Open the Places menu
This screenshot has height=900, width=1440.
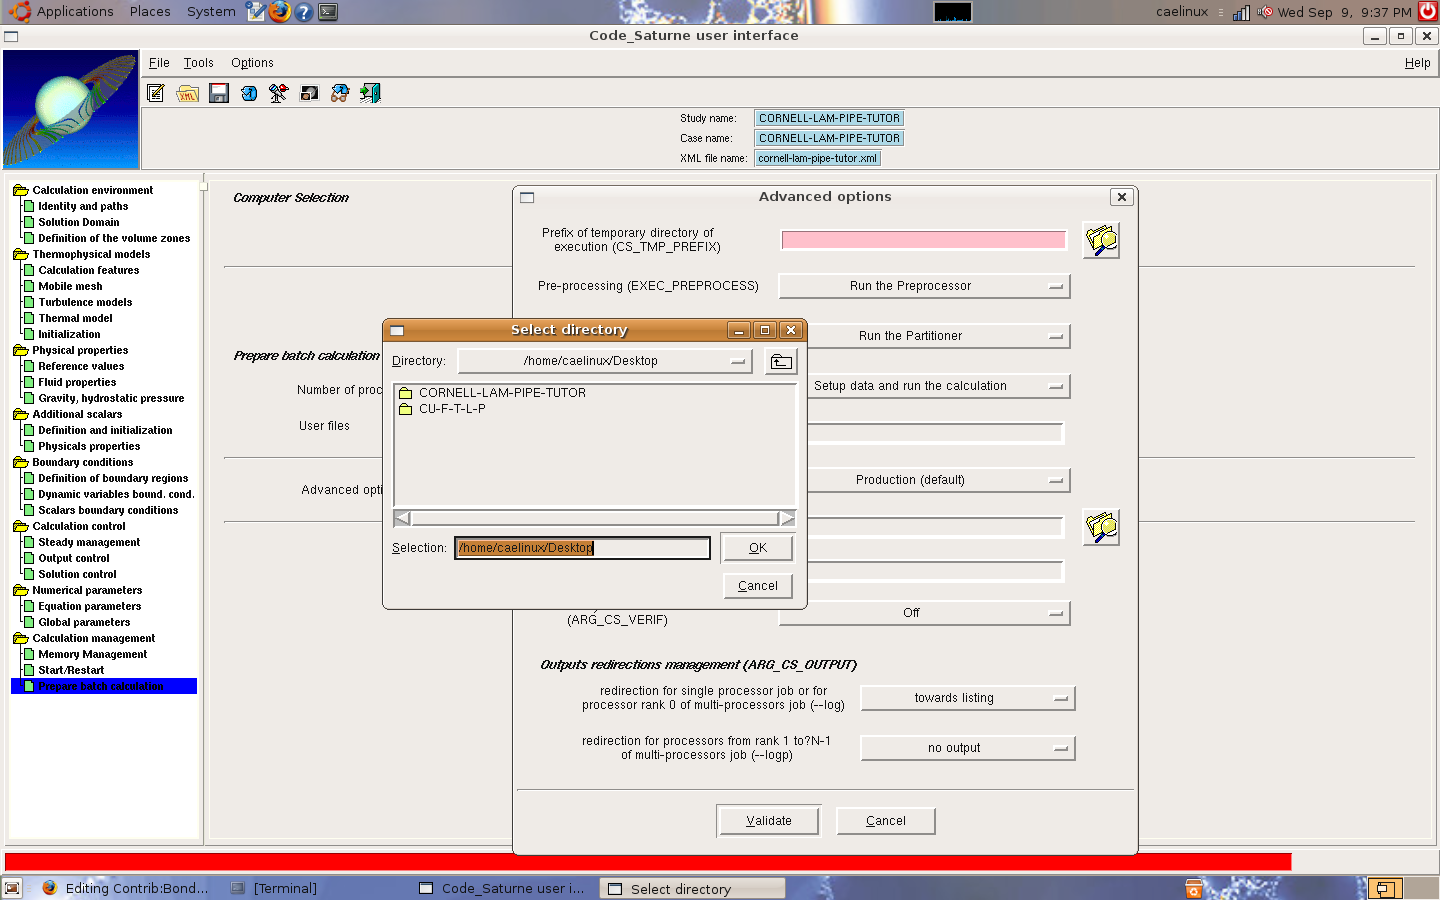(150, 12)
